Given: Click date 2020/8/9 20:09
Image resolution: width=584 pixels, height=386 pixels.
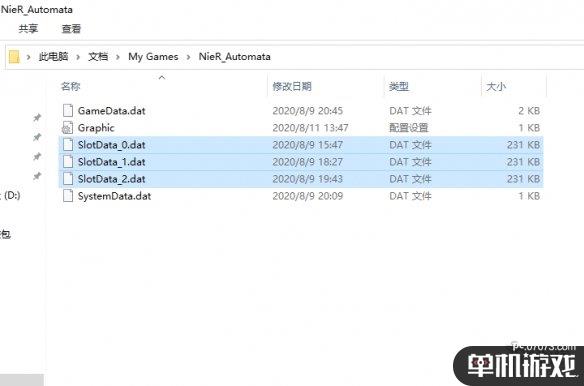Looking at the screenshot, I should 308,196.
